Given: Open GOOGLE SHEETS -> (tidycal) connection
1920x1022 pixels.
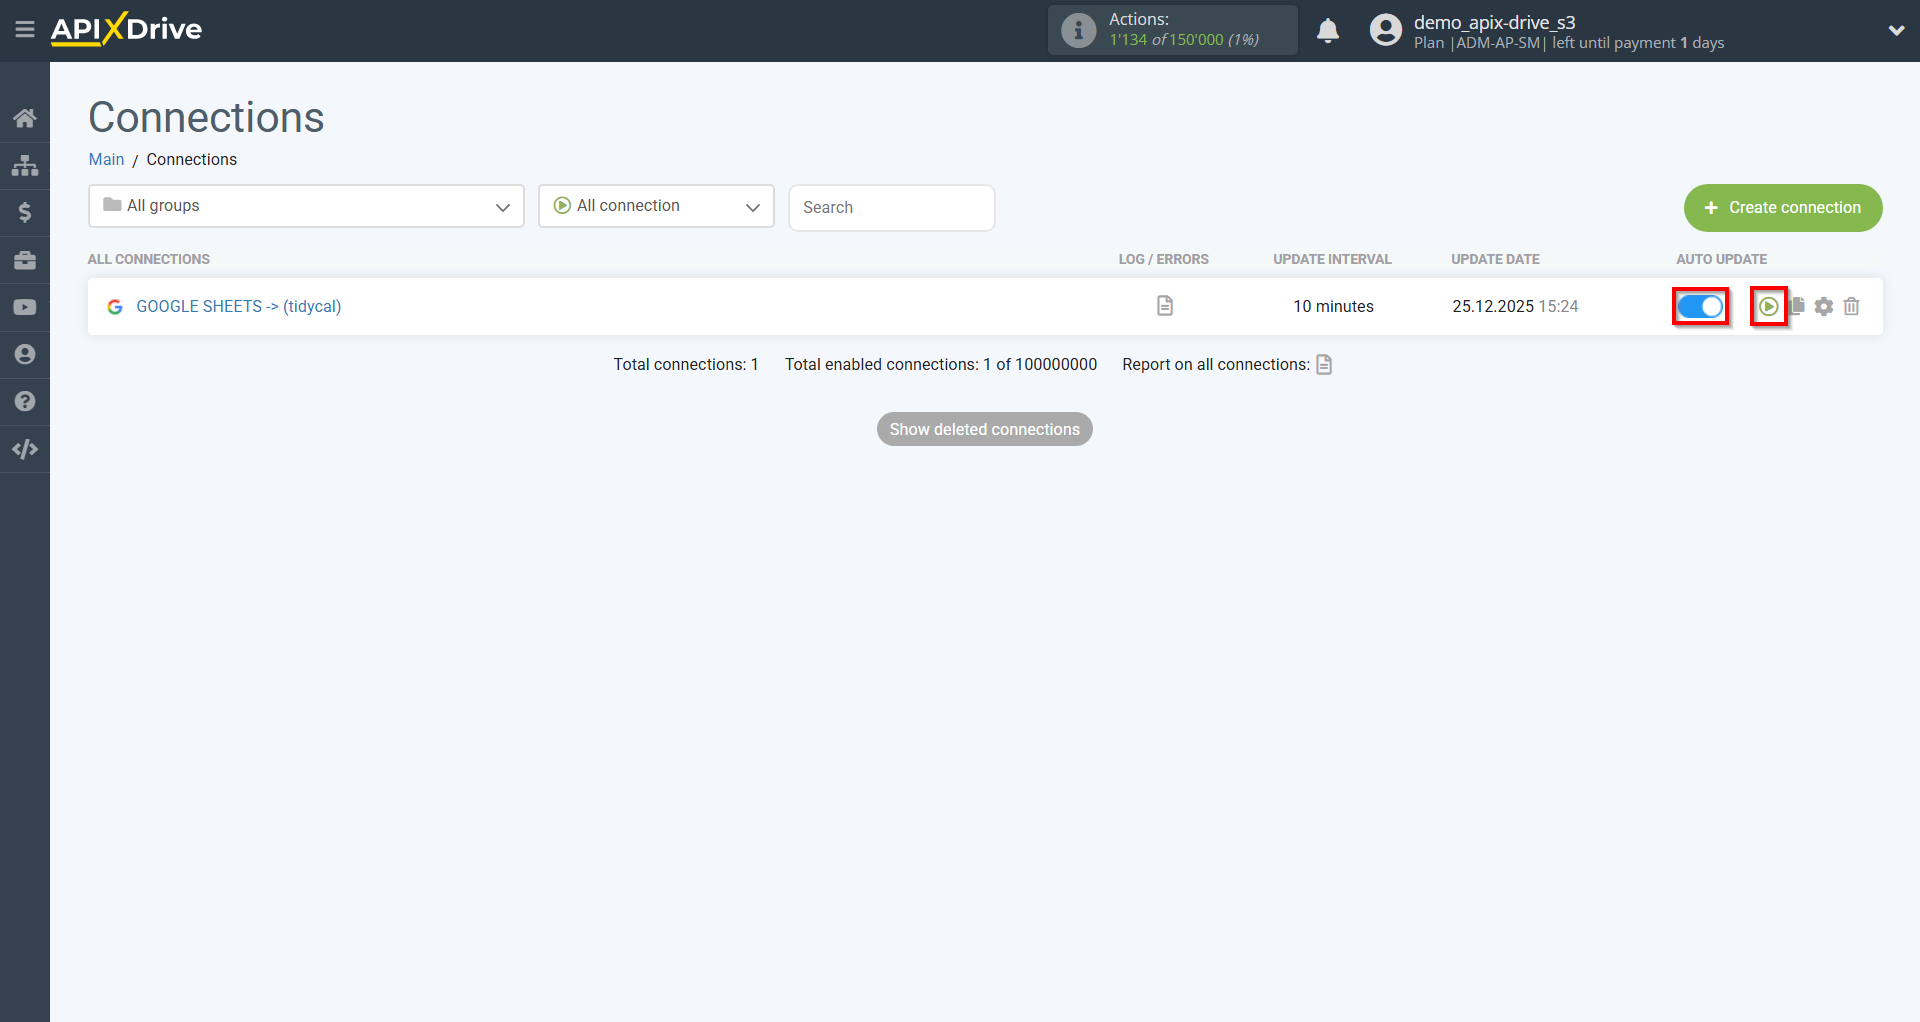Looking at the screenshot, I should tap(238, 306).
